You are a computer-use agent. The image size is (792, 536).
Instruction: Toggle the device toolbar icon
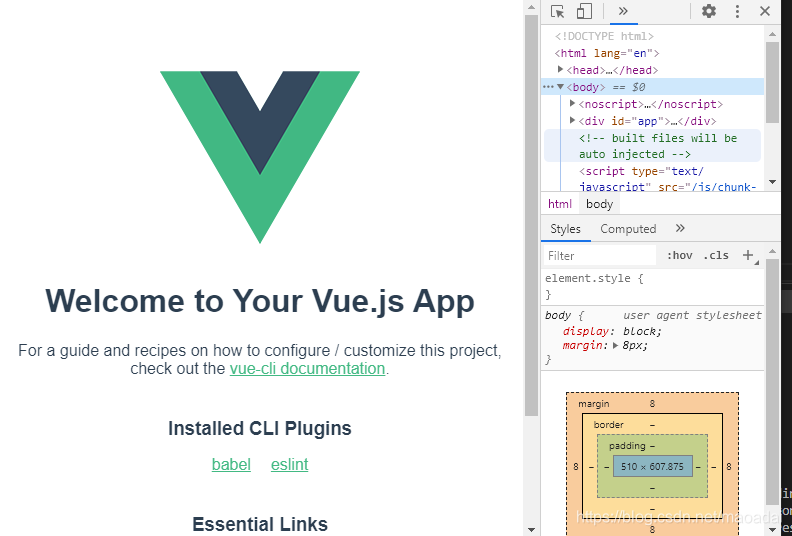point(584,11)
